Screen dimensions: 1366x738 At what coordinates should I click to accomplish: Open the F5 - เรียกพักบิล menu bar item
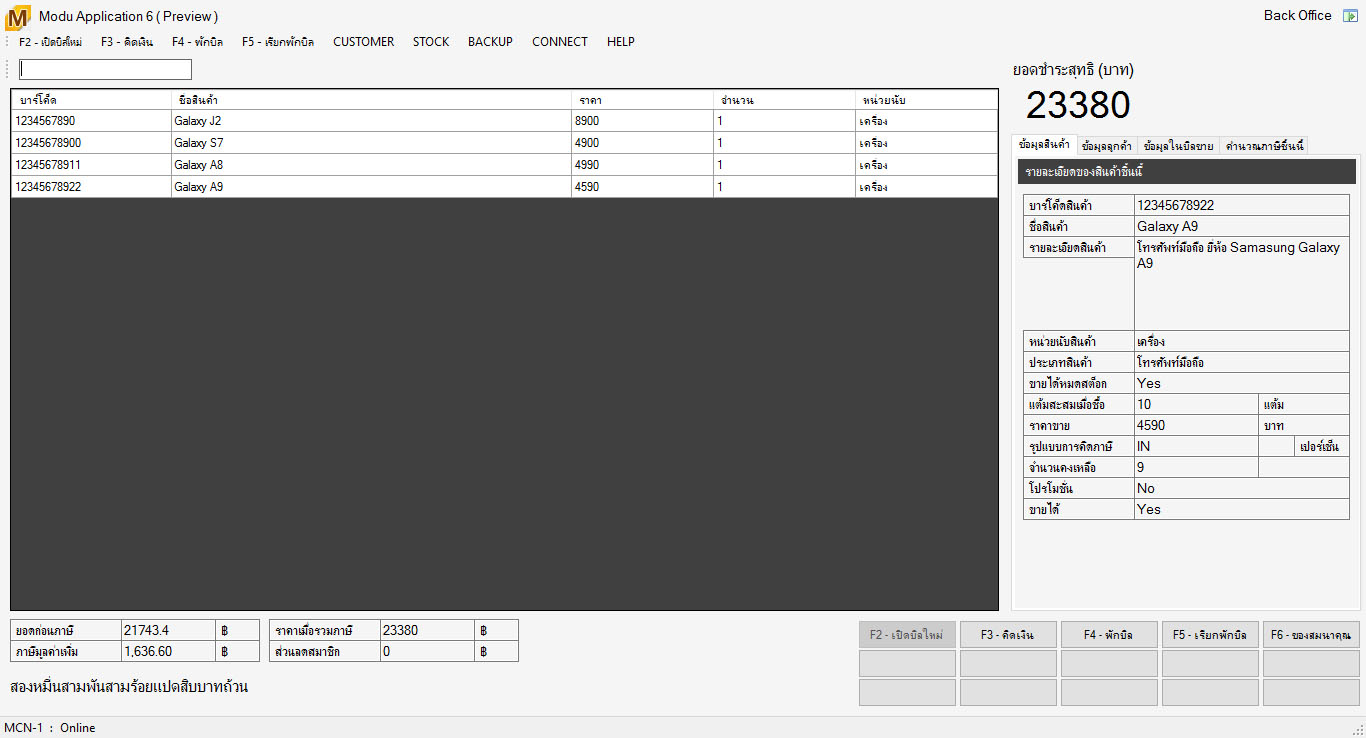(x=277, y=42)
